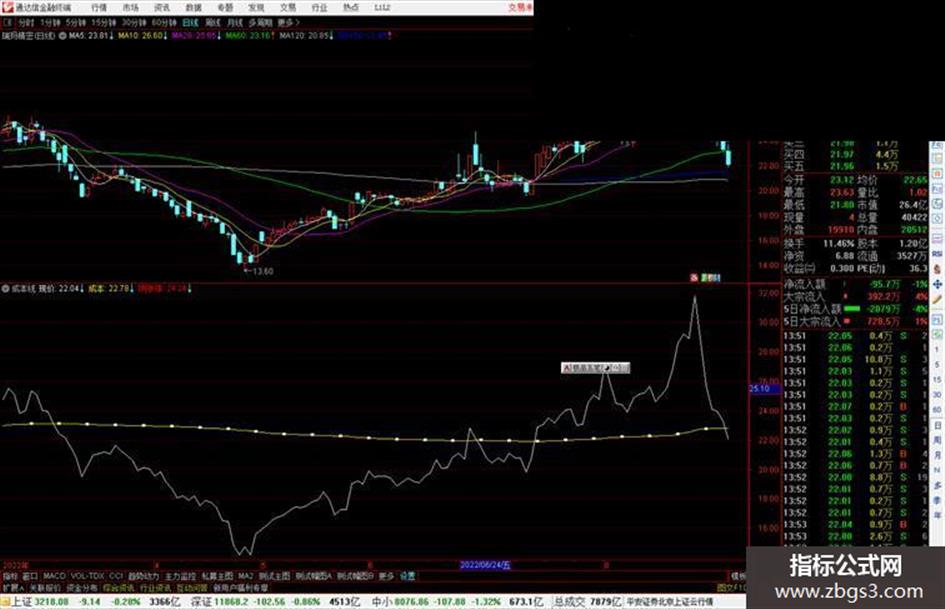Click the 设置 link in indicator bar
The width and height of the screenshot is (945, 609).
pyautogui.click(x=408, y=576)
